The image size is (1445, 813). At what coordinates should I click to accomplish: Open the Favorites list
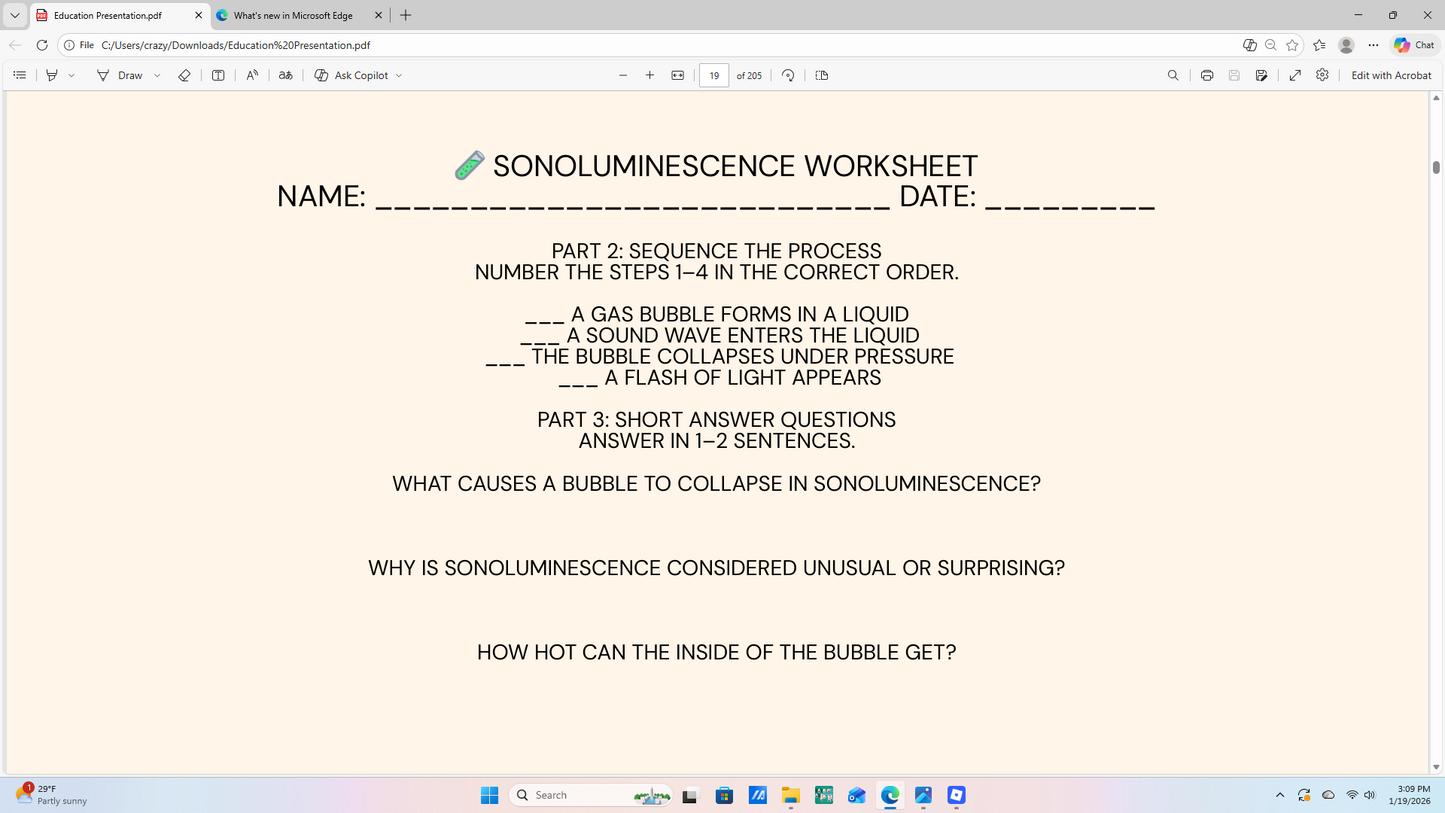pos(1319,45)
